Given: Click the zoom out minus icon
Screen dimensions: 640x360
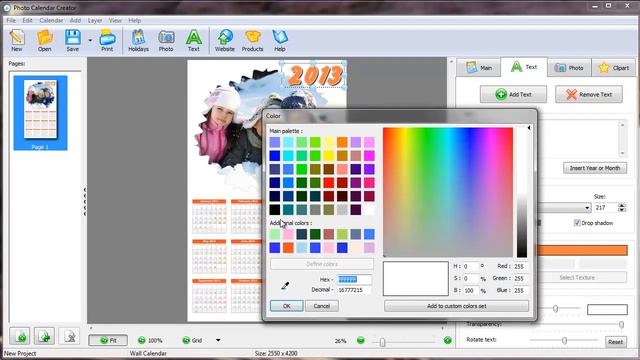Looking at the screenshot, I should coord(360,340).
